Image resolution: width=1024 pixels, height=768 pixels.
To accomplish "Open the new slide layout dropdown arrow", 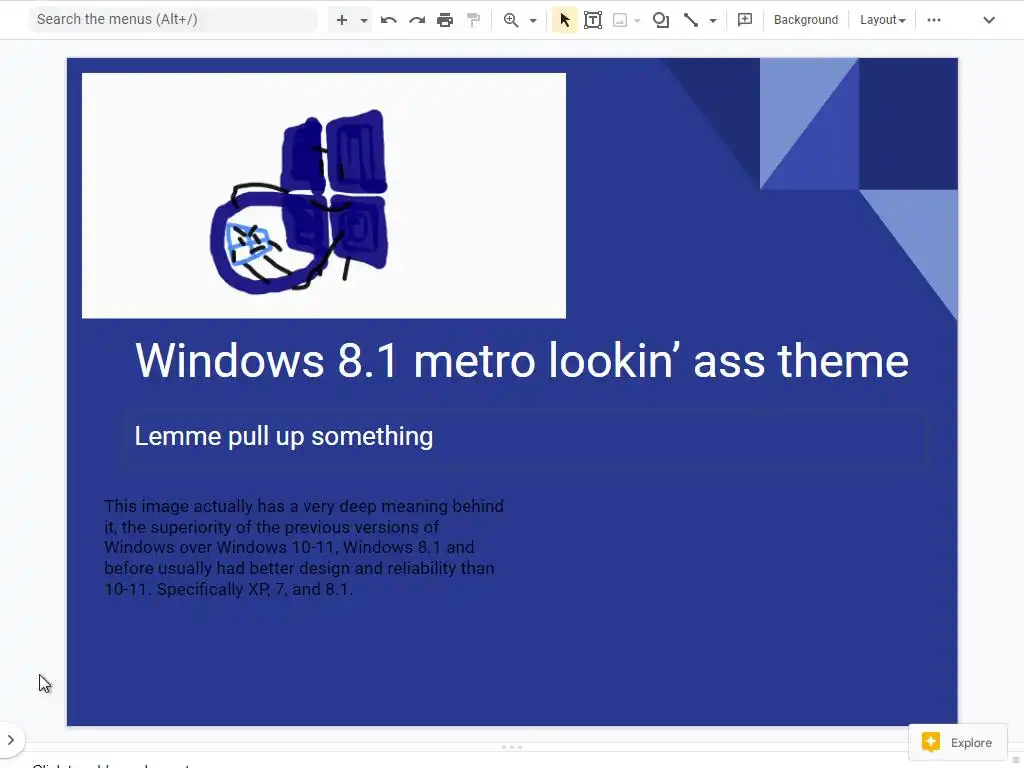I will tap(364, 20).
